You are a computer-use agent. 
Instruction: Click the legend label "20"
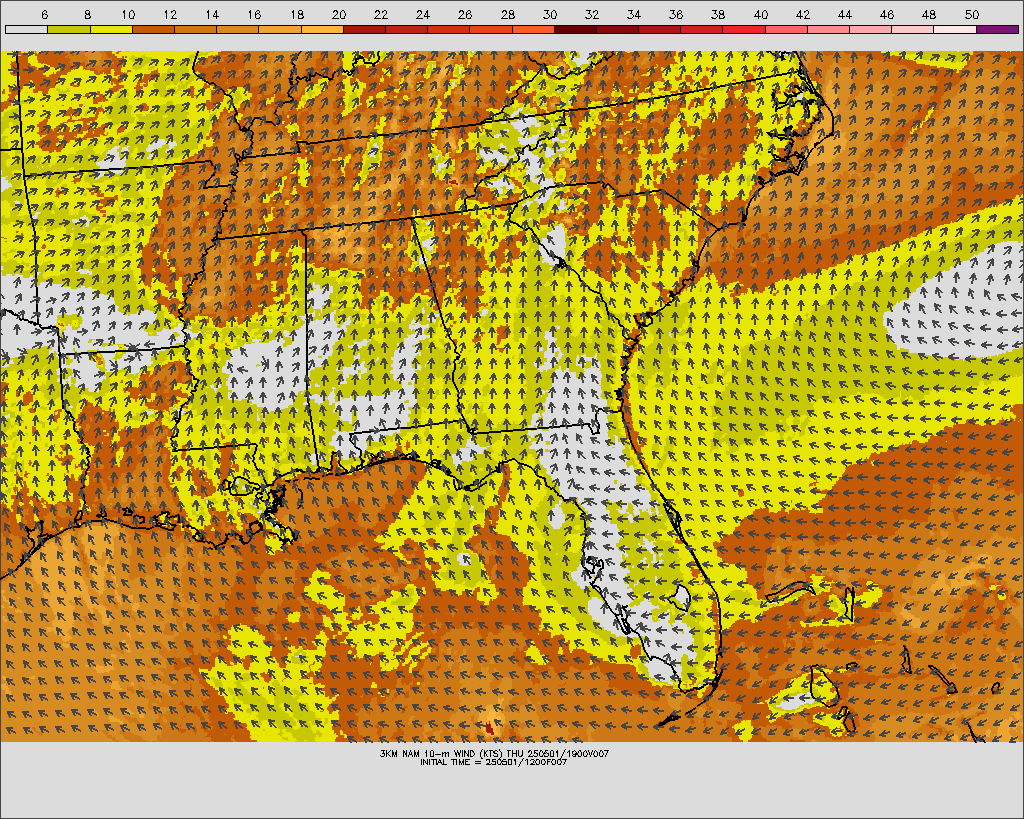click(x=338, y=14)
